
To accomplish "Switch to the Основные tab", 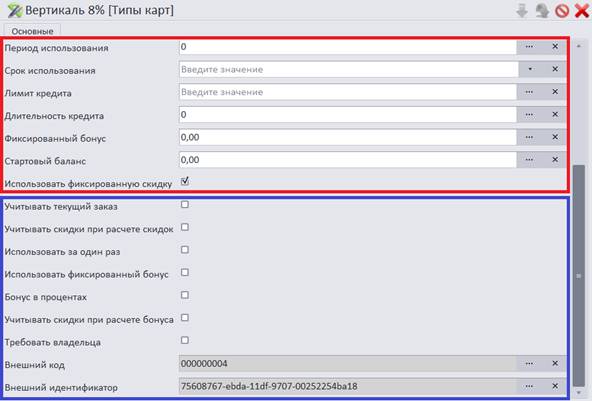I will pyautogui.click(x=32, y=31).
